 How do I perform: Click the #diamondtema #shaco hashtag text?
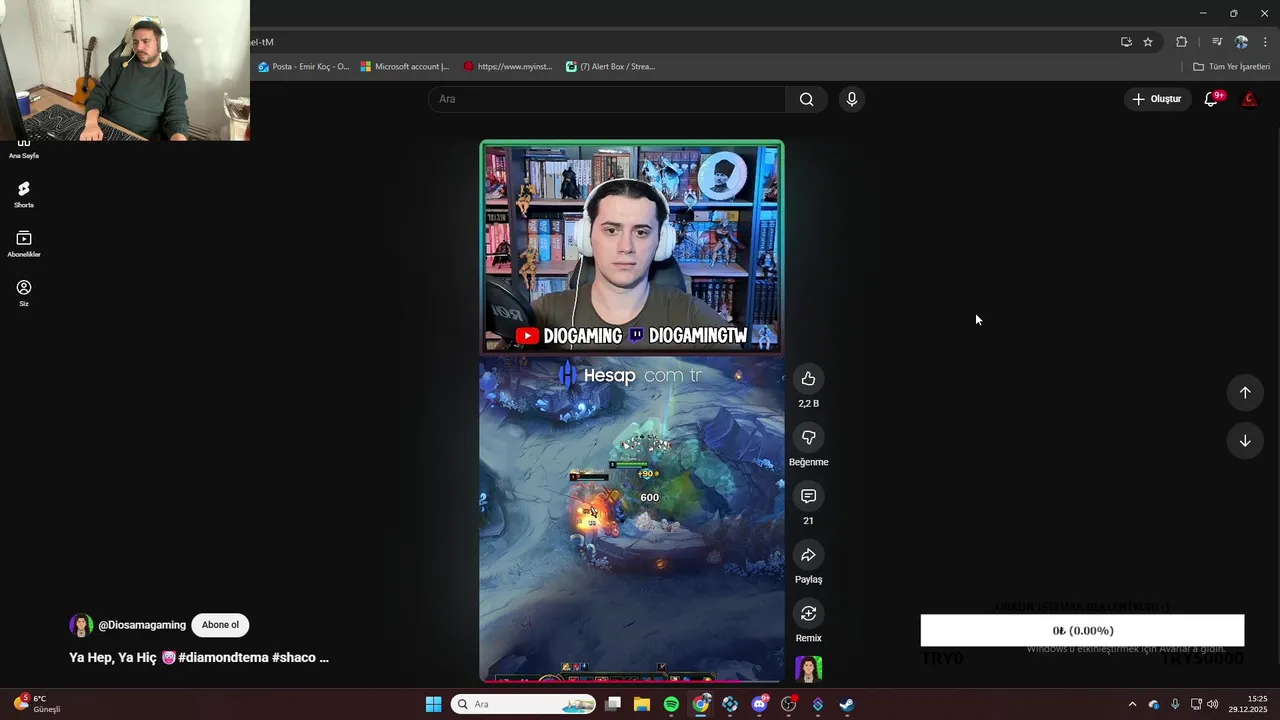click(x=247, y=658)
